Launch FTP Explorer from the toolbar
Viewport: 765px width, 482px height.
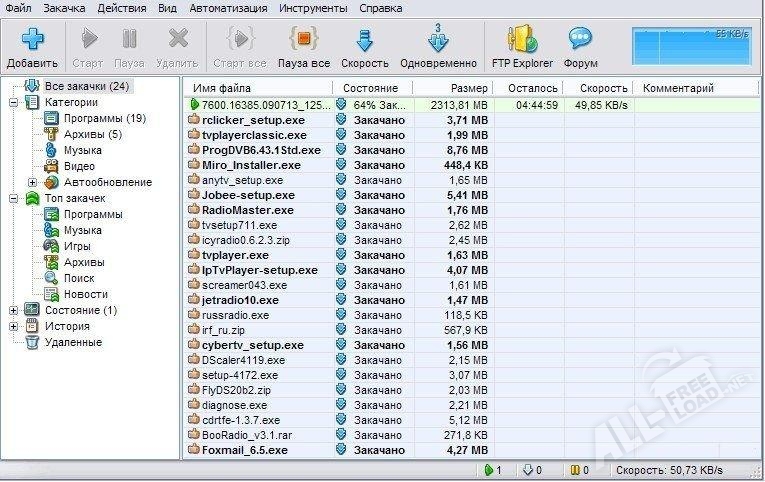(x=522, y=40)
